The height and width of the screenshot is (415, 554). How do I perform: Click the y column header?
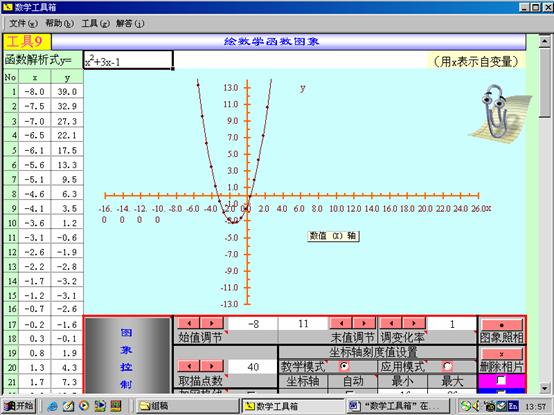click(67, 77)
